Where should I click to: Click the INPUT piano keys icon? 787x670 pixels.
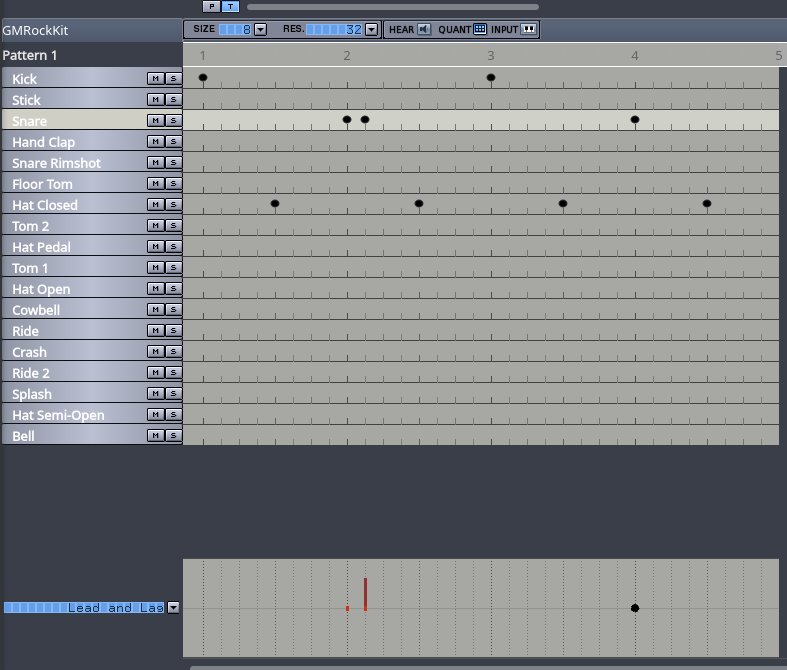[x=529, y=29]
